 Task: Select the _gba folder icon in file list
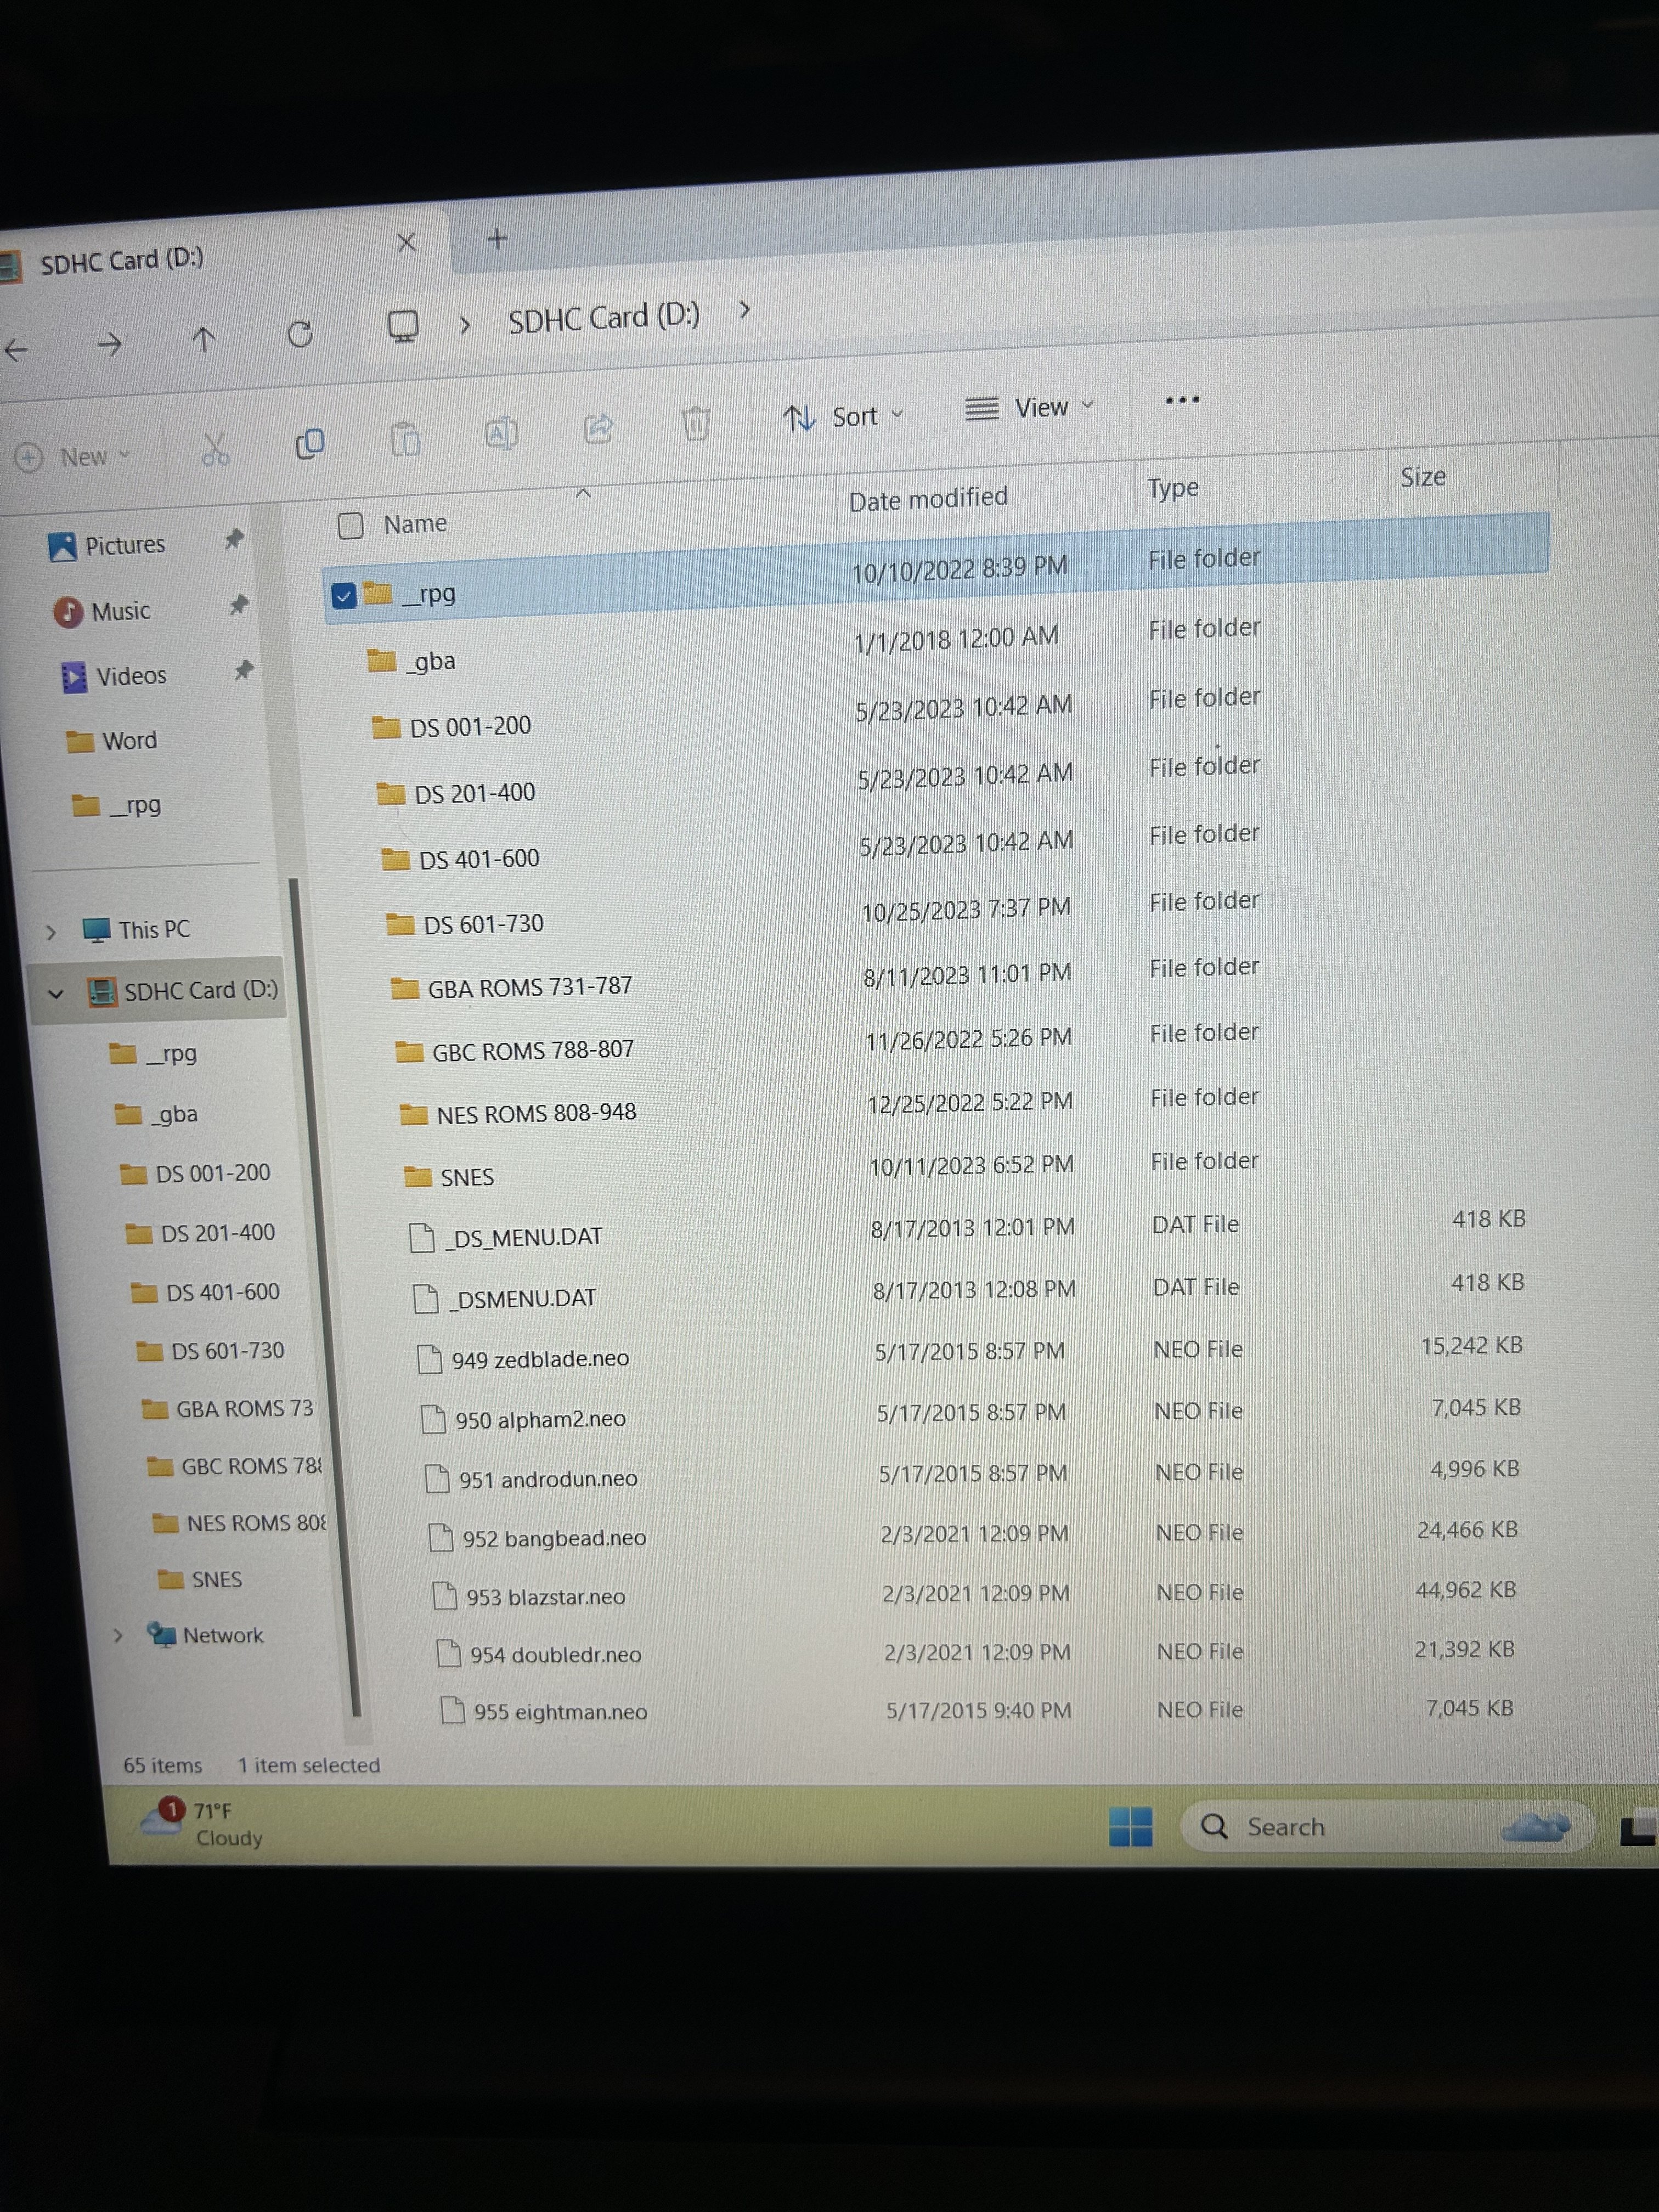[x=381, y=660]
